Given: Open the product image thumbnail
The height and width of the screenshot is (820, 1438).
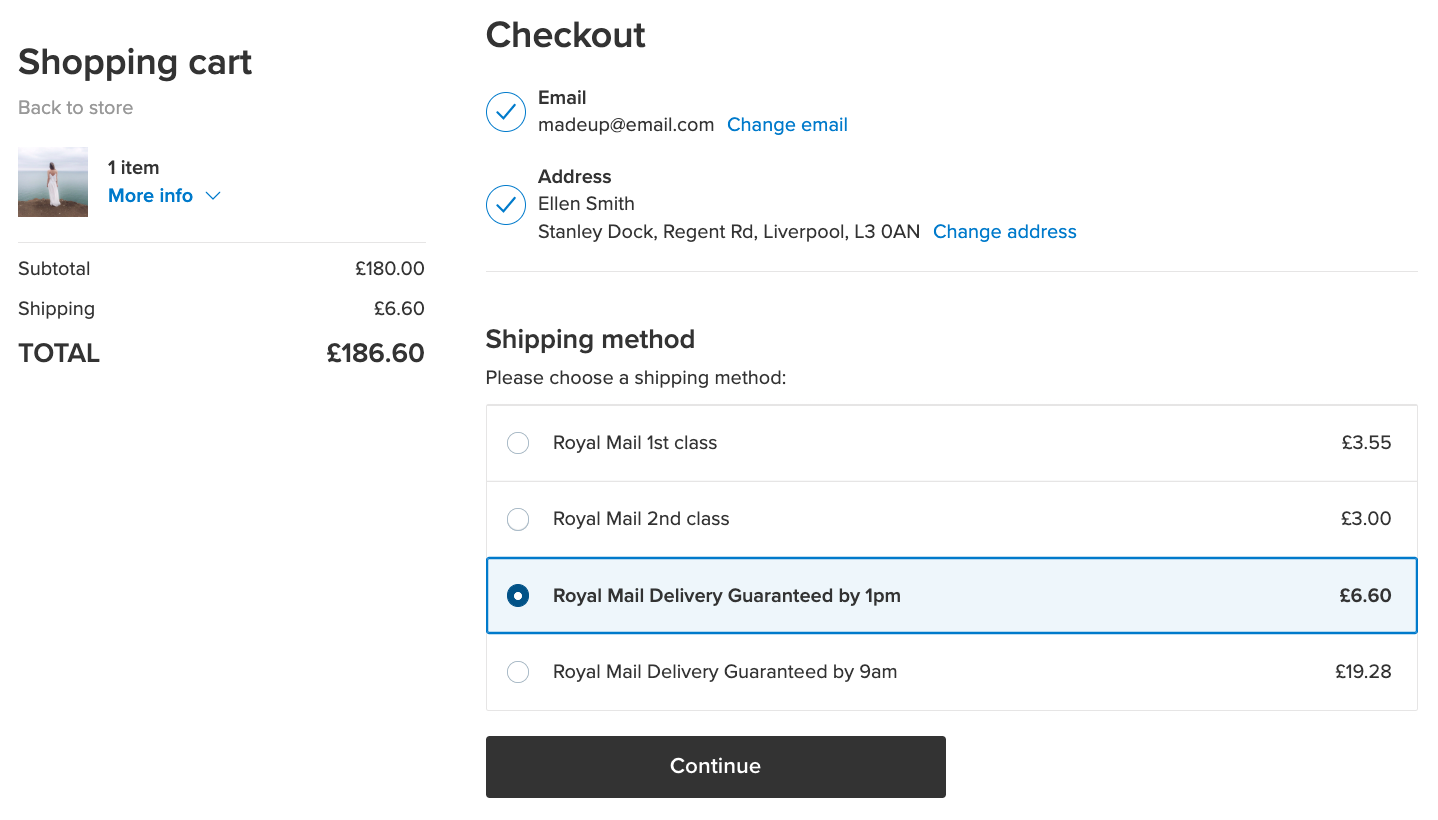Looking at the screenshot, I should (x=52, y=181).
